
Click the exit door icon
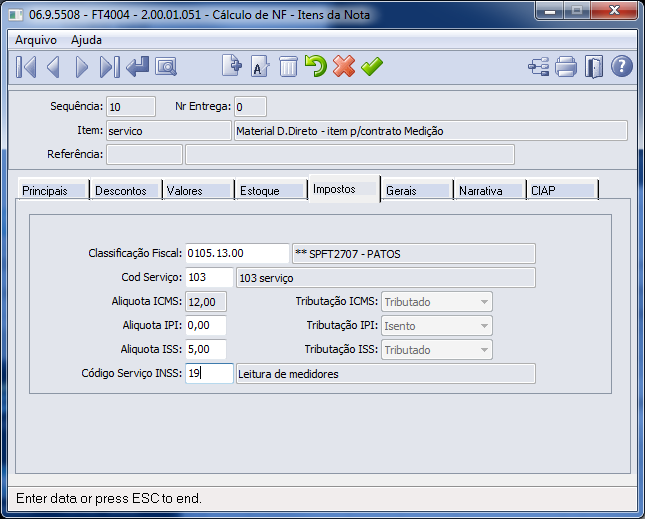click(594, 67)
